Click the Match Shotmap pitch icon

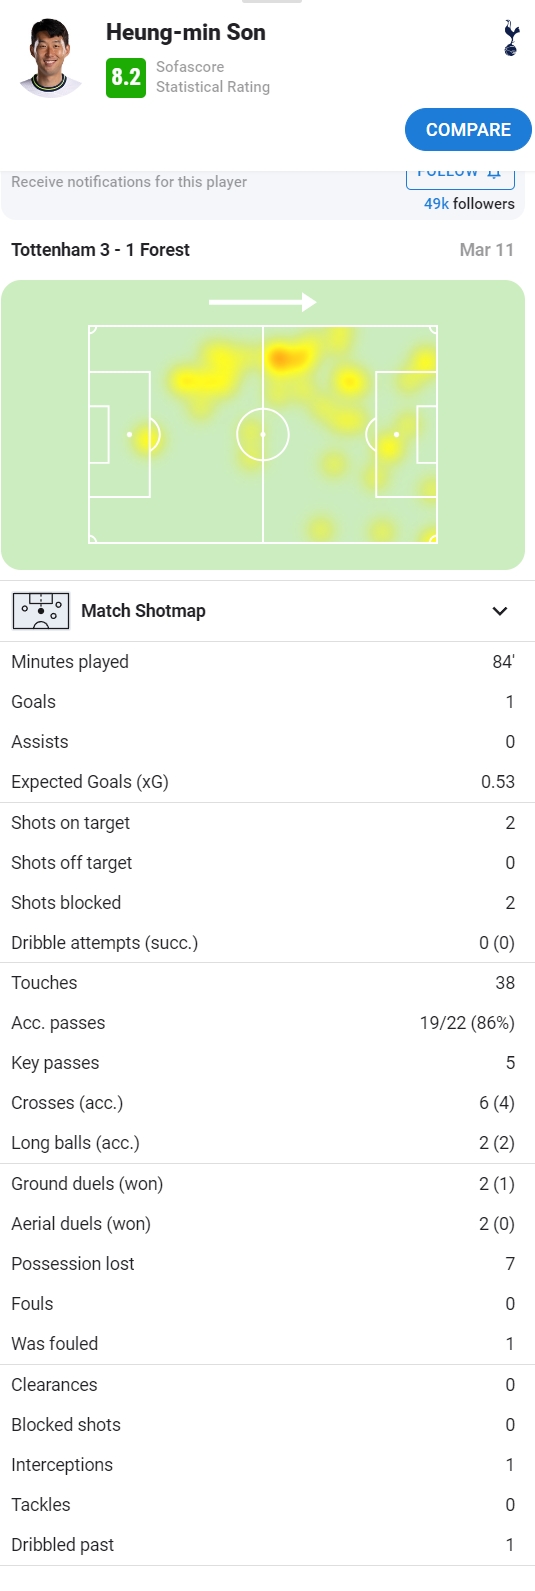[x=41, y=611]
